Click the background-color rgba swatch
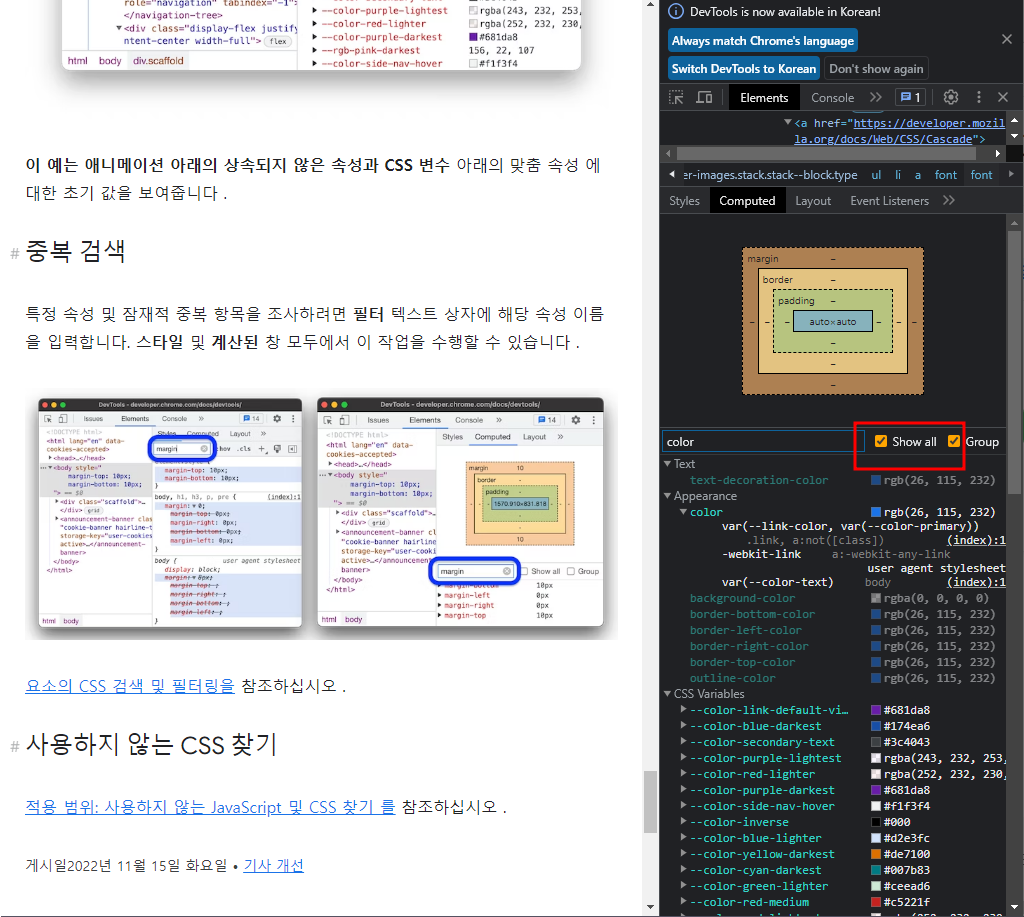The image size is (1024, 917). click(876, 598)
